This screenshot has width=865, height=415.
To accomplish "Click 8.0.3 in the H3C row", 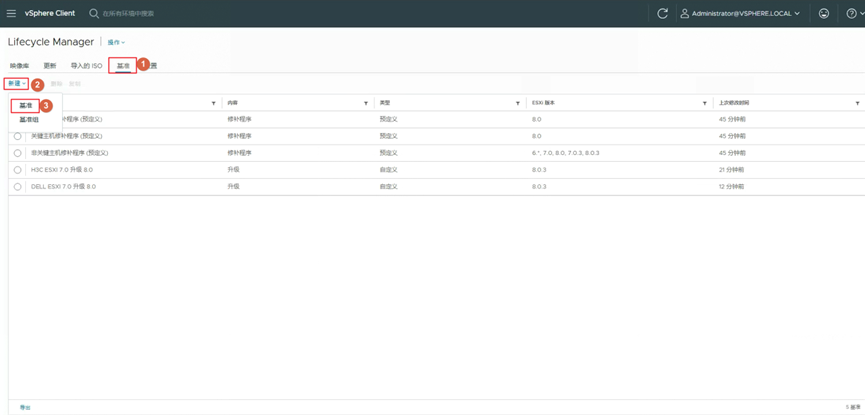I will [x=539, y=169].
